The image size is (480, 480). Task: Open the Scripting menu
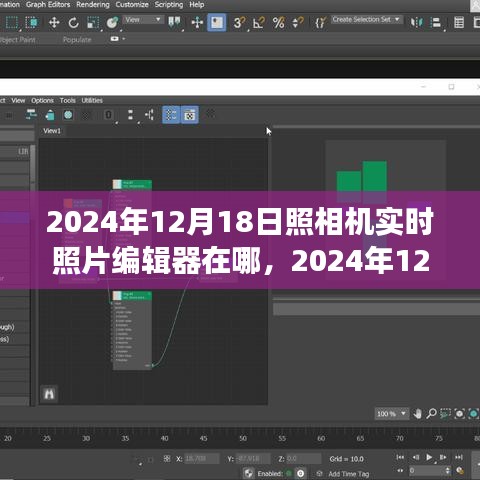click(x=169, y=5)
